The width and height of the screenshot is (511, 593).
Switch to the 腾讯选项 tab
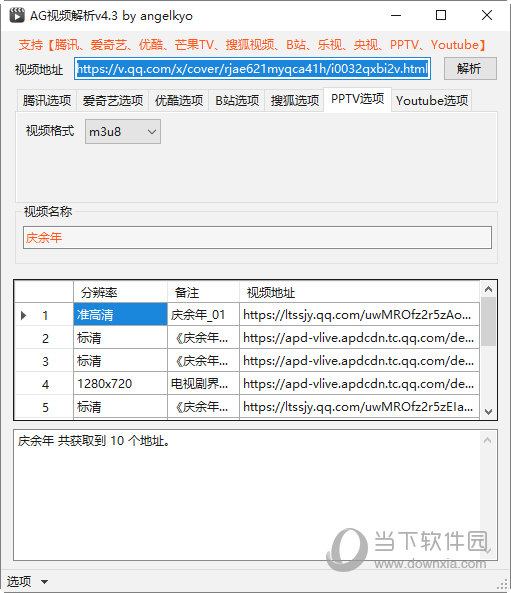pos(47,101)
